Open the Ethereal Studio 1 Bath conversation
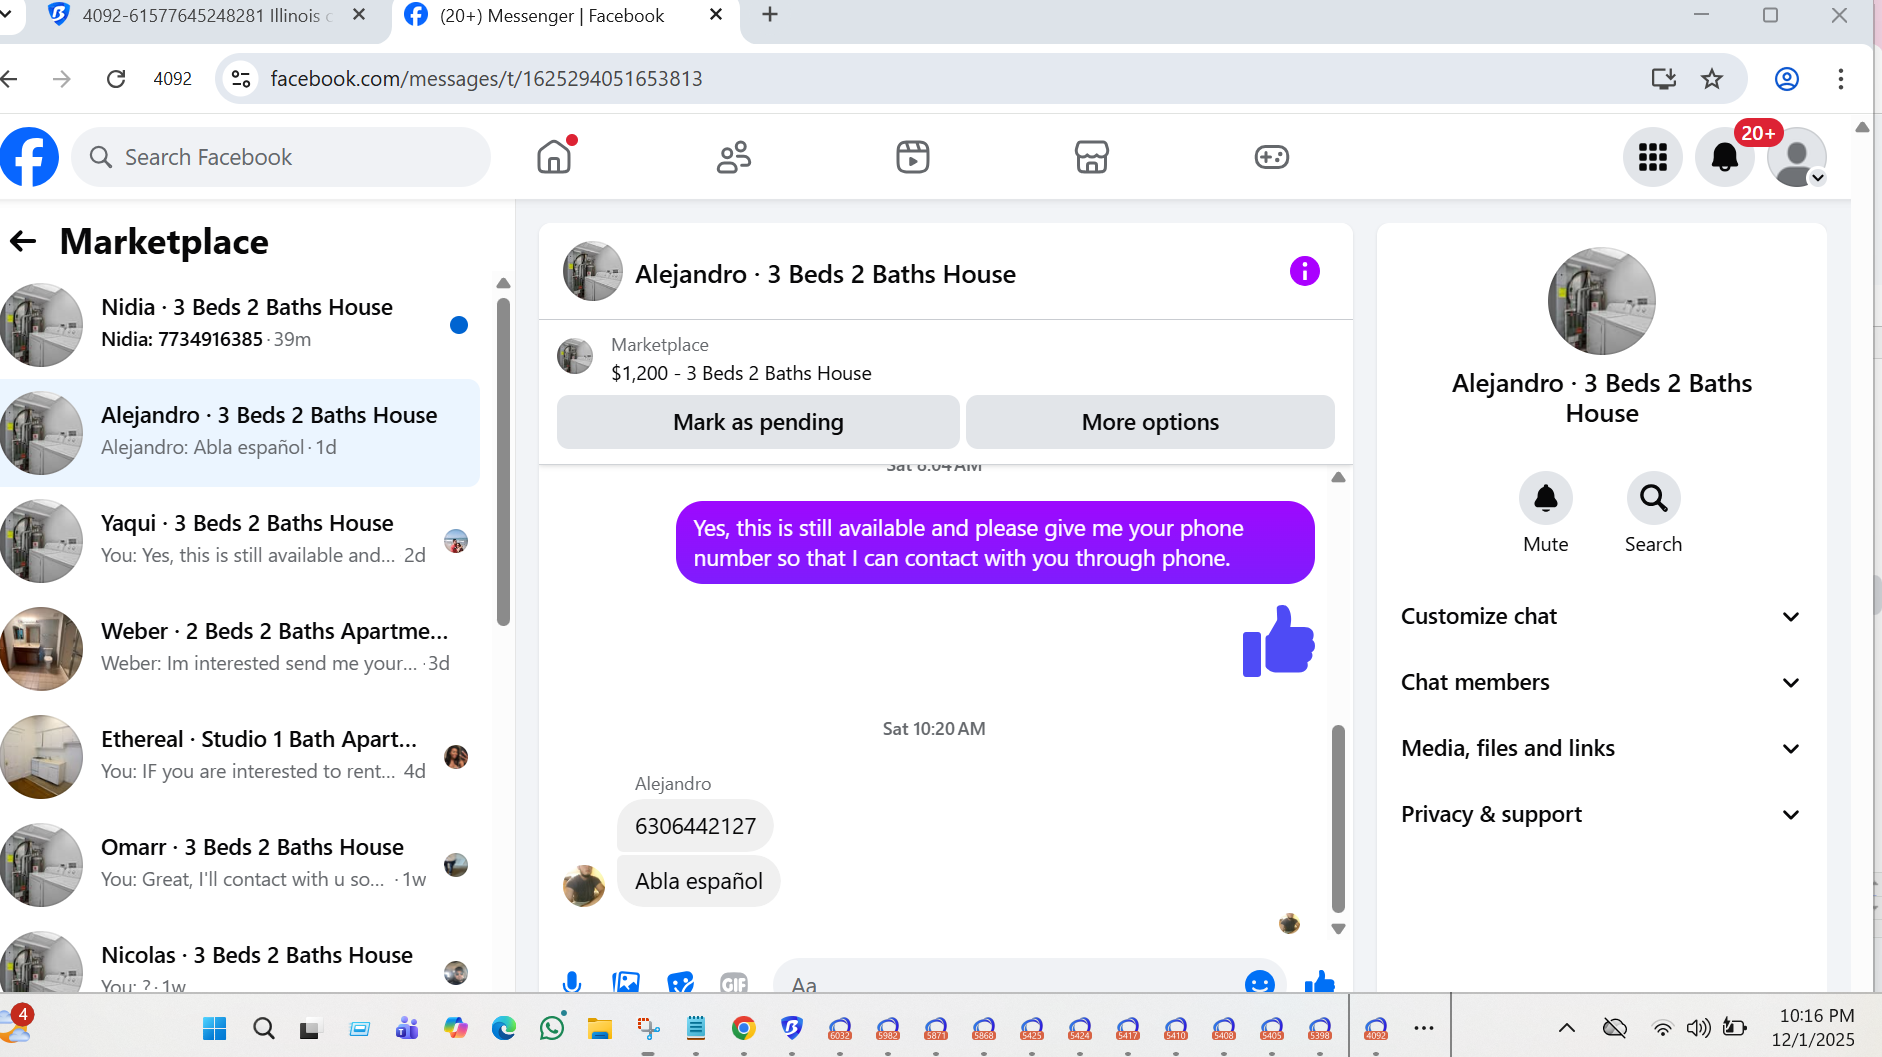This screenshot has width=1882, height=1057. [240, 756]
